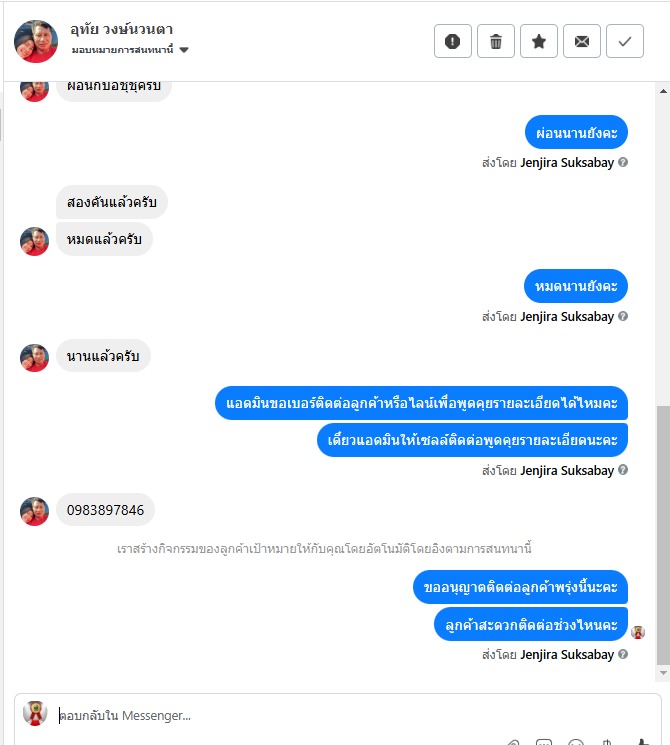
Task: Delete conversation using the trash icon
Action: pyautogui.click(x=496, y=41)
